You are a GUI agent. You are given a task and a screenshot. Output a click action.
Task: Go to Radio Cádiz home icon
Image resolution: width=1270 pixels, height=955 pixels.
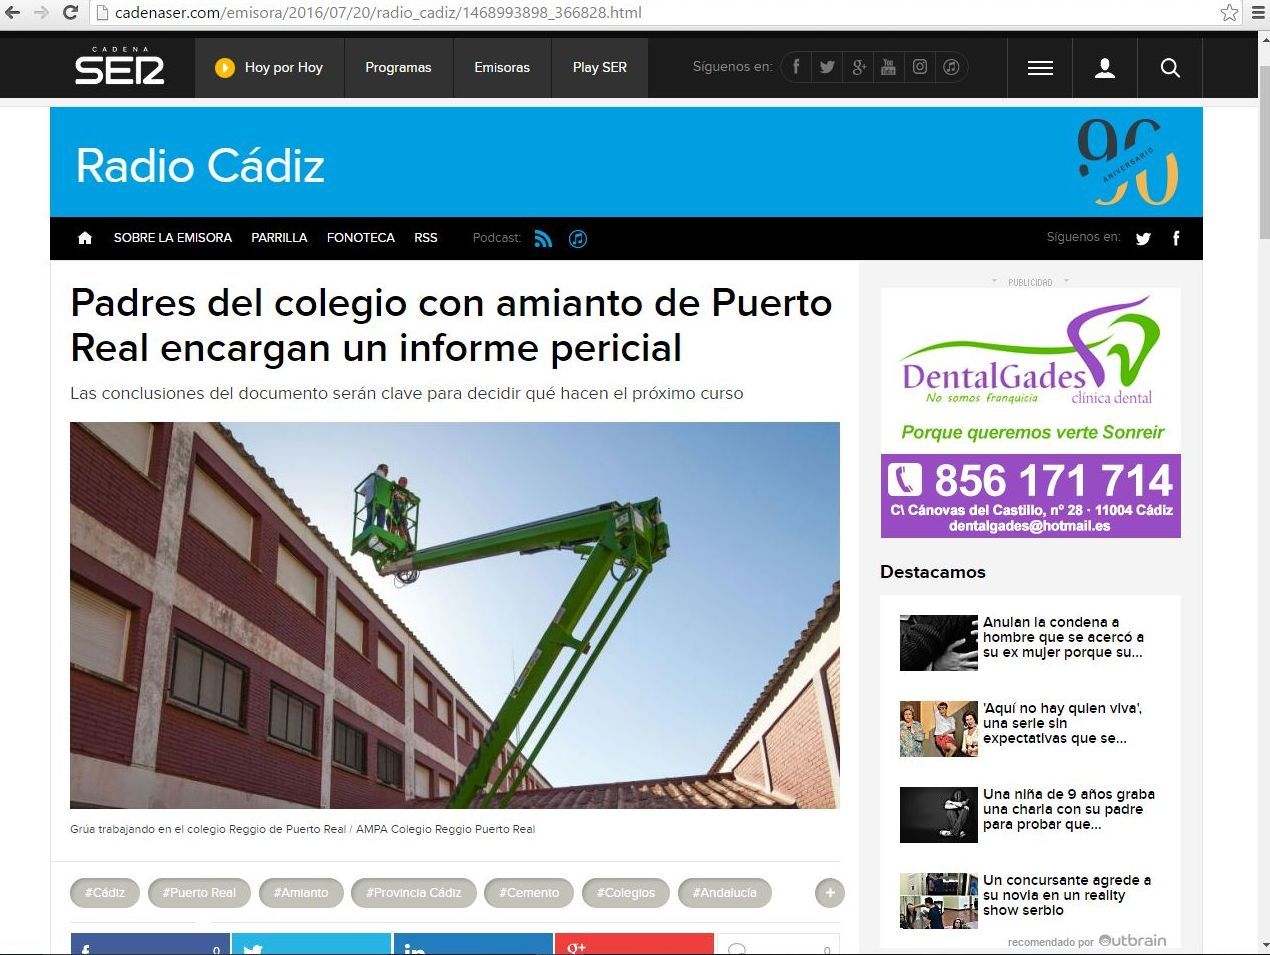[85, 238]
